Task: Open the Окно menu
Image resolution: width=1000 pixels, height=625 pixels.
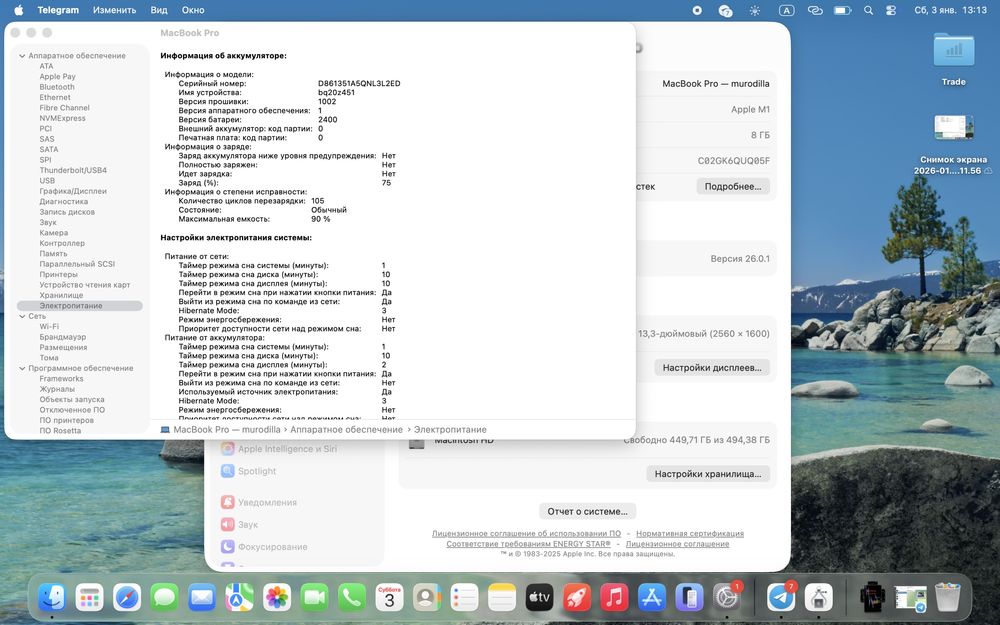Action: (x=193, y=10)
